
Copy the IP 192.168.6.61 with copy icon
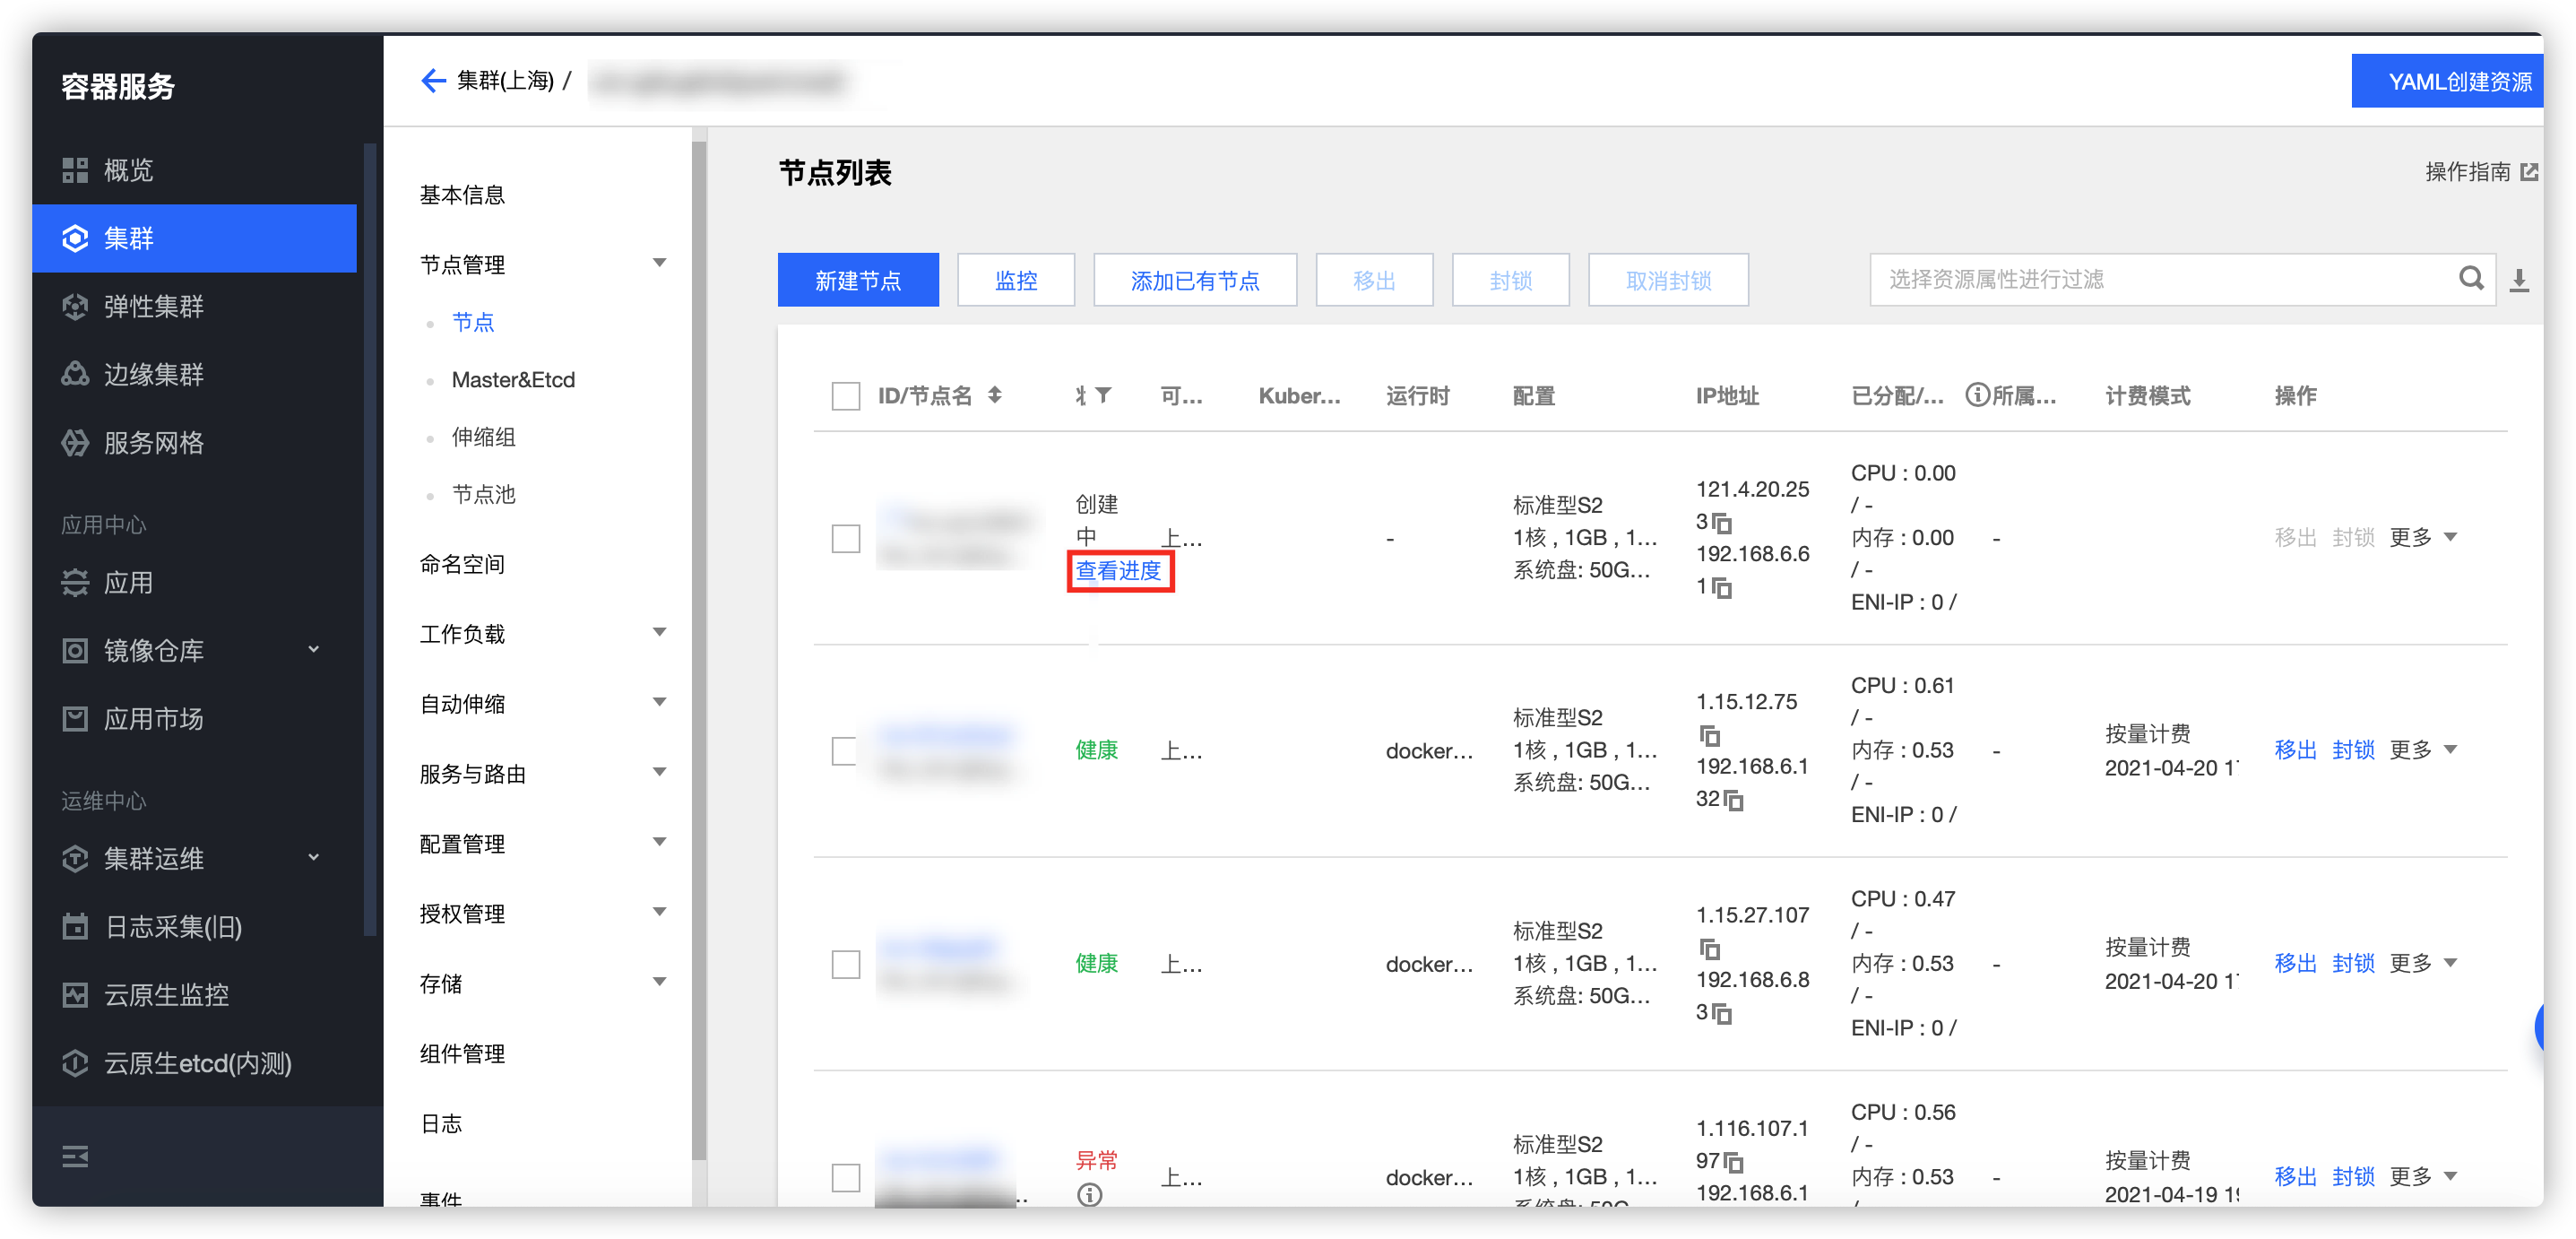click(x=1721, y=587)
